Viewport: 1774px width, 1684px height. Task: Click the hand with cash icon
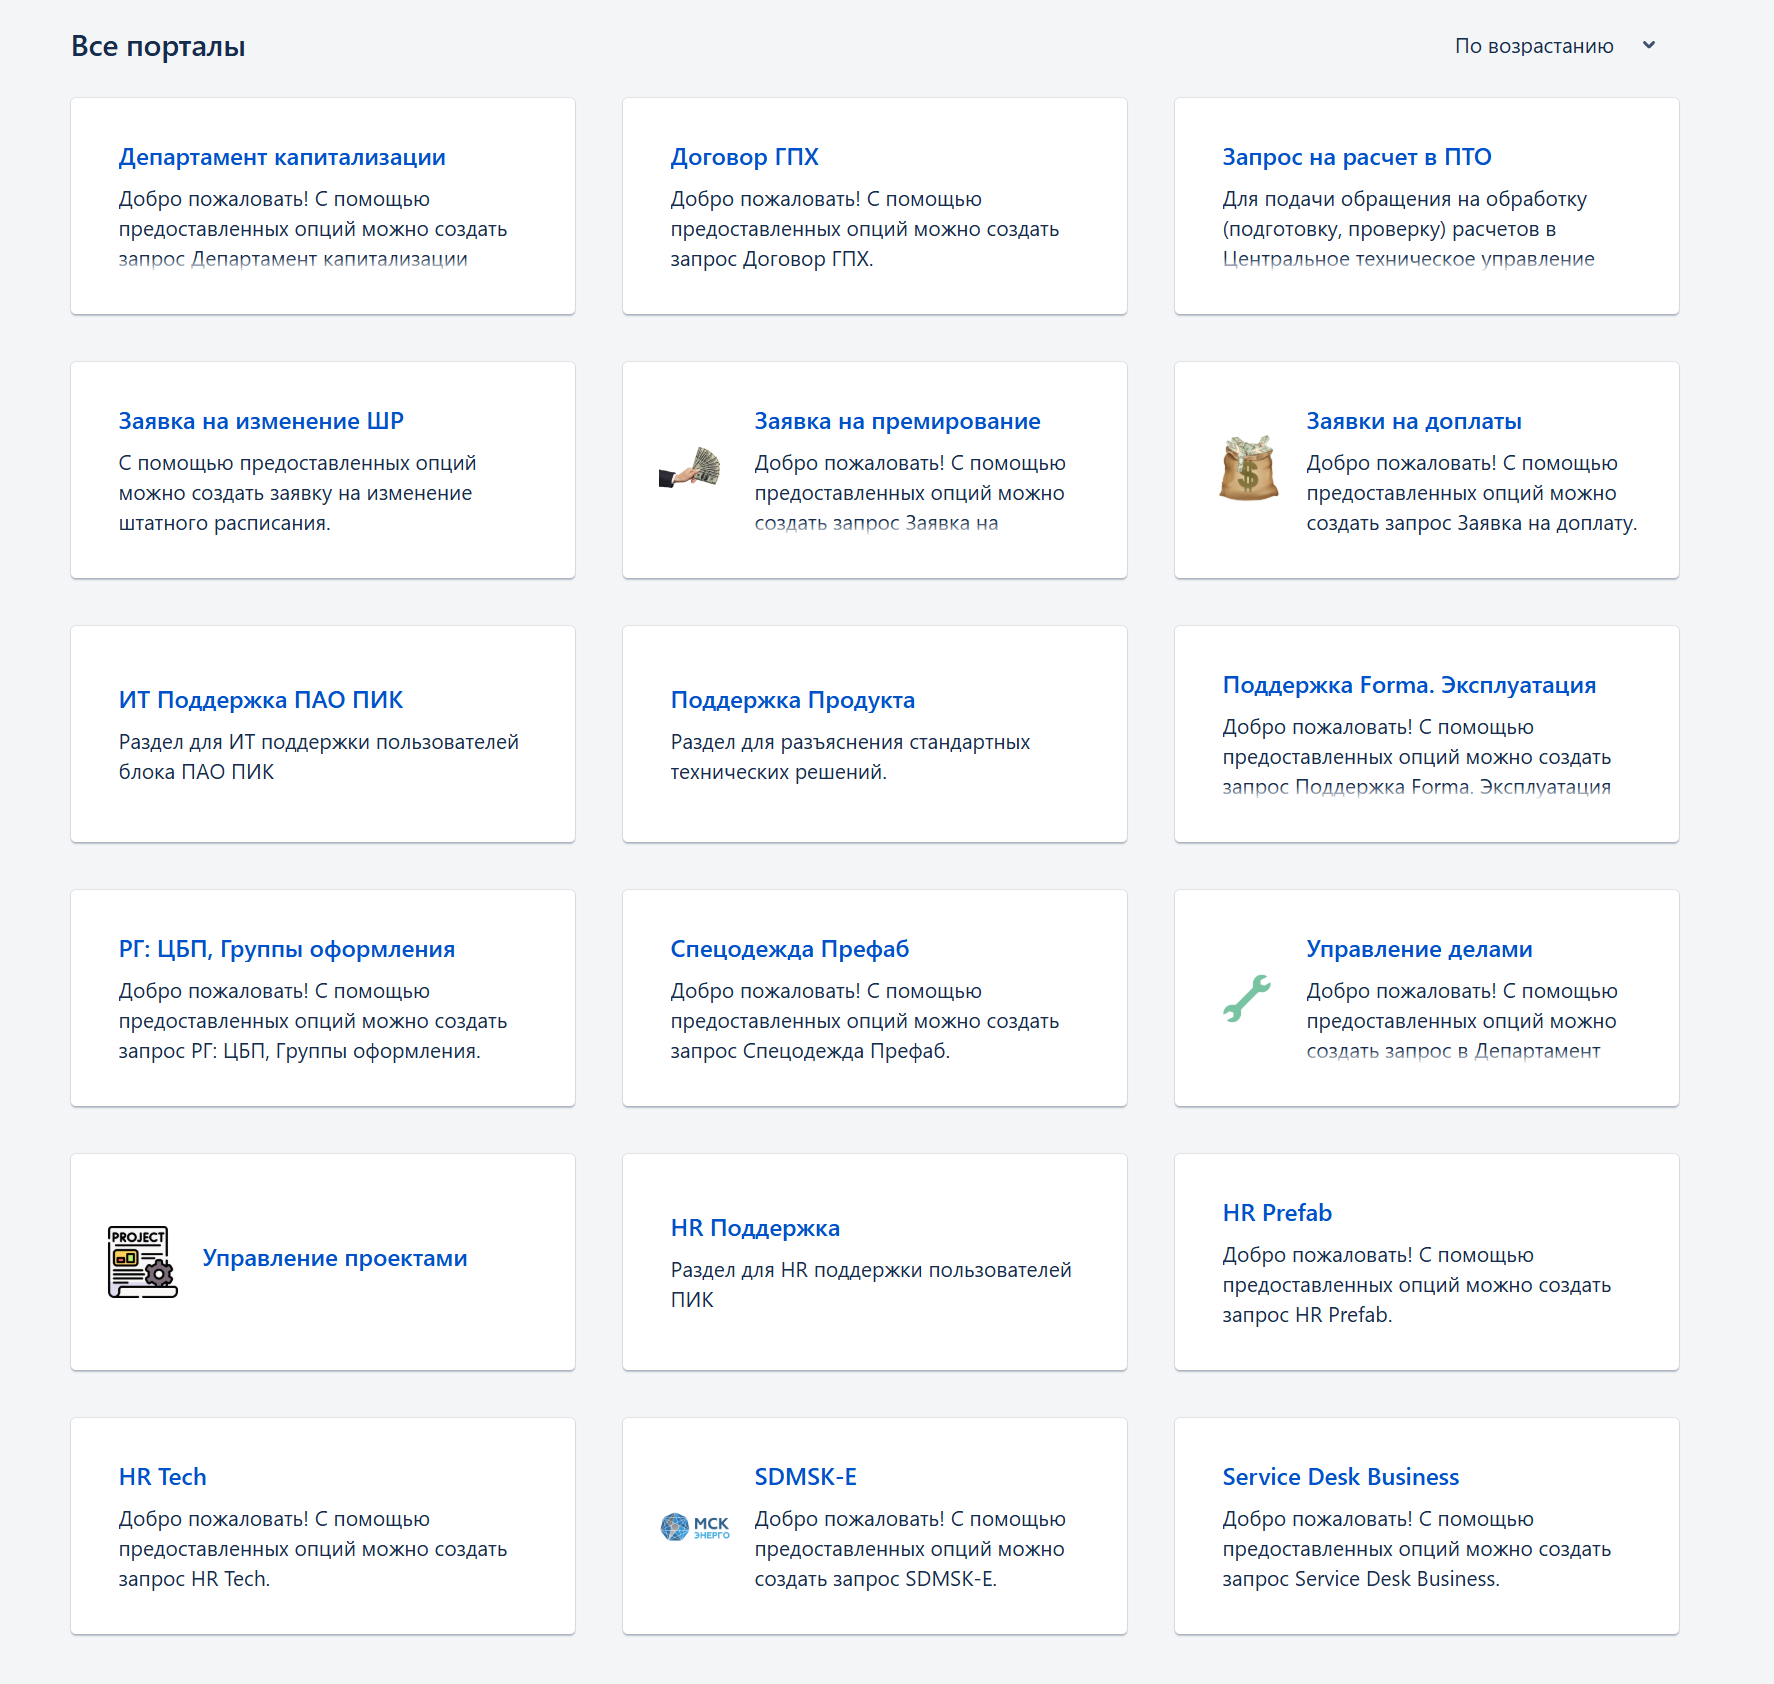coord(690,468)
